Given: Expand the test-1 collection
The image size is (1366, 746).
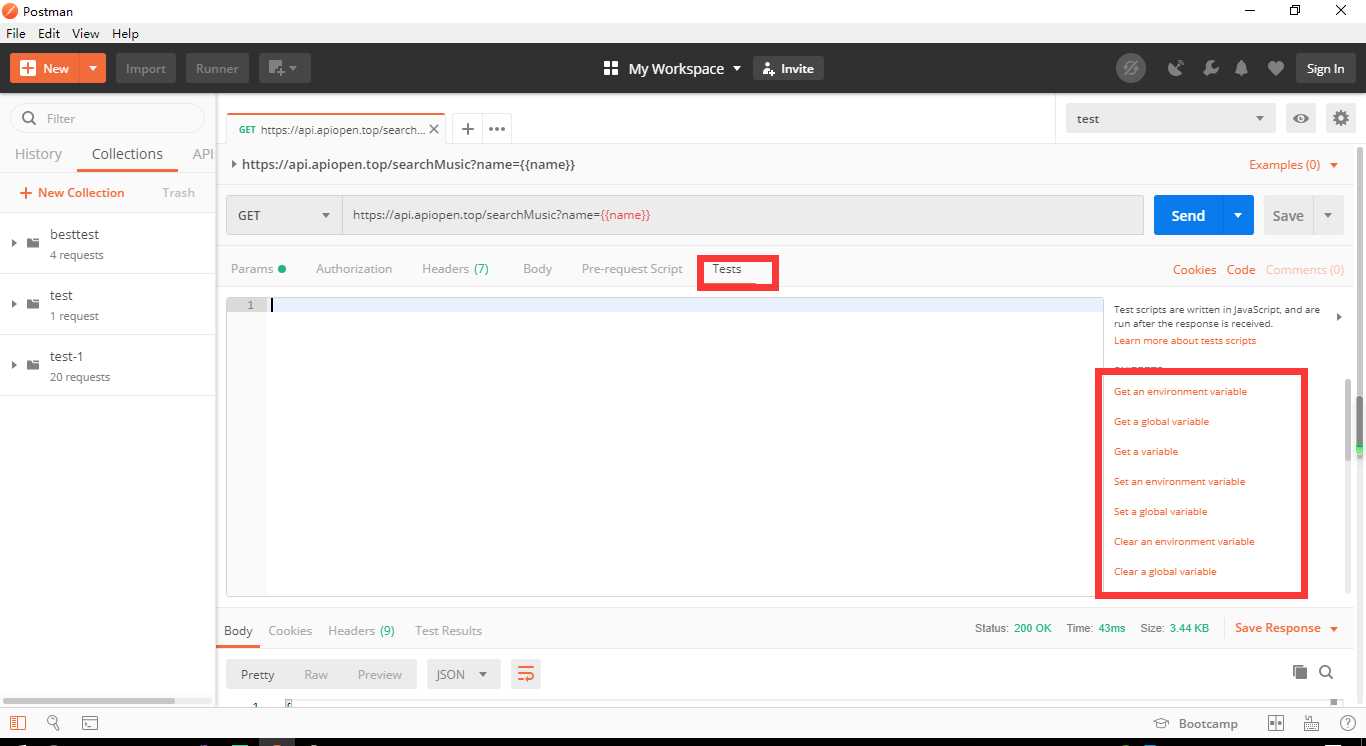Looking at the screenshot, I should click(x=14, y=365).
